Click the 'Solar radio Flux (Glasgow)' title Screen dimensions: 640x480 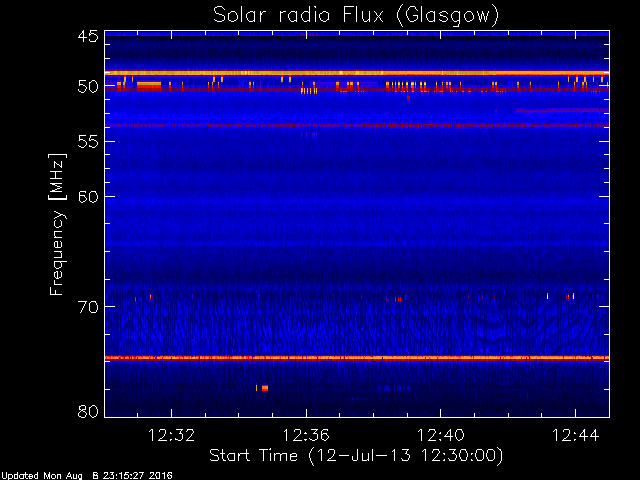(x=356, y=16)
